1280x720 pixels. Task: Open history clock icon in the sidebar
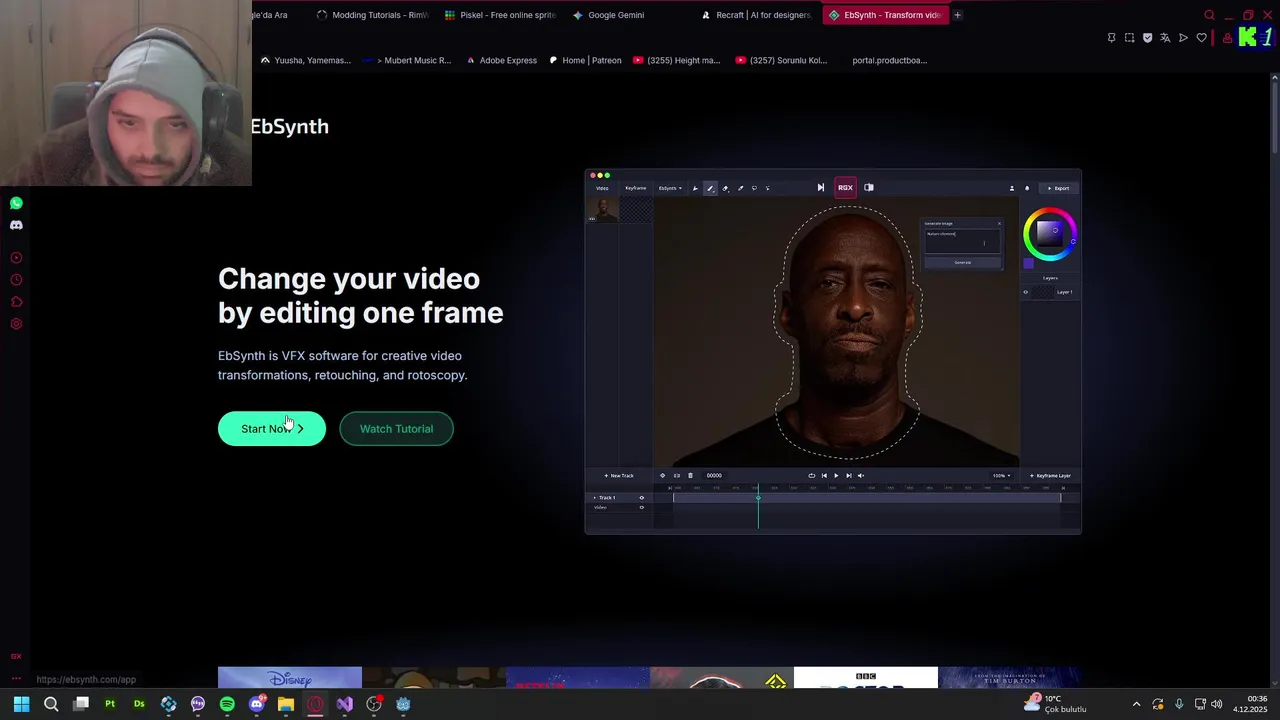click(16, 280)
